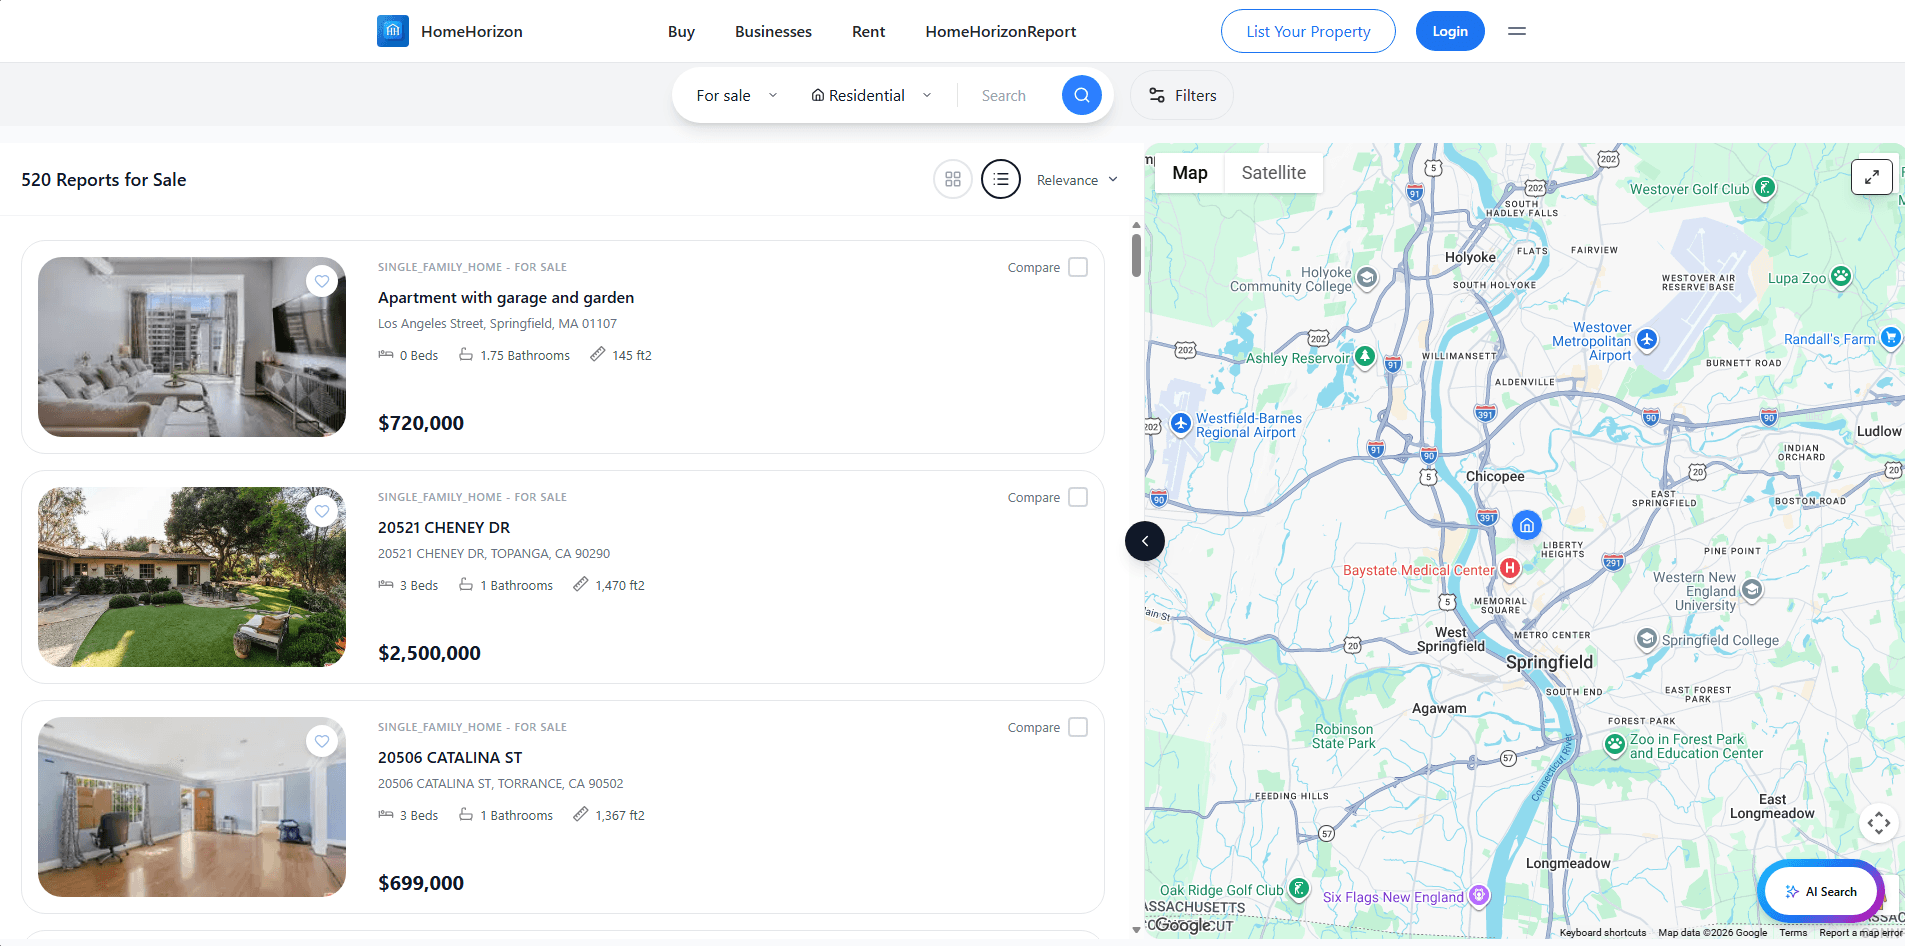Viewport: 1905px width, 946px height.
Task: Click Springfield College map marker
Action: [1646, 639]
